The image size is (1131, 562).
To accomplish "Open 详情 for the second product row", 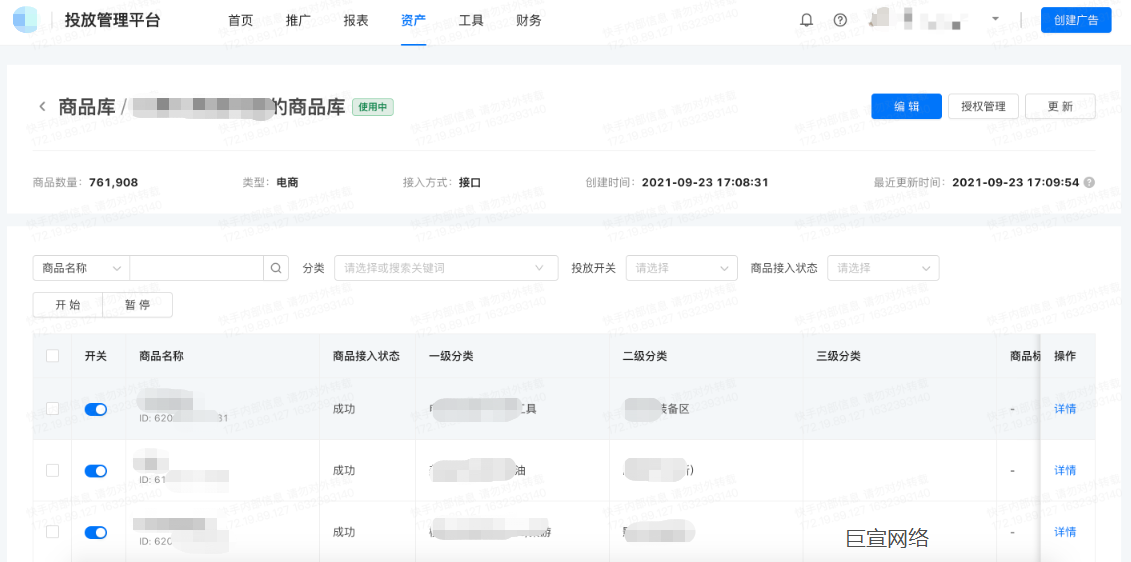I will pos(1065,470).
